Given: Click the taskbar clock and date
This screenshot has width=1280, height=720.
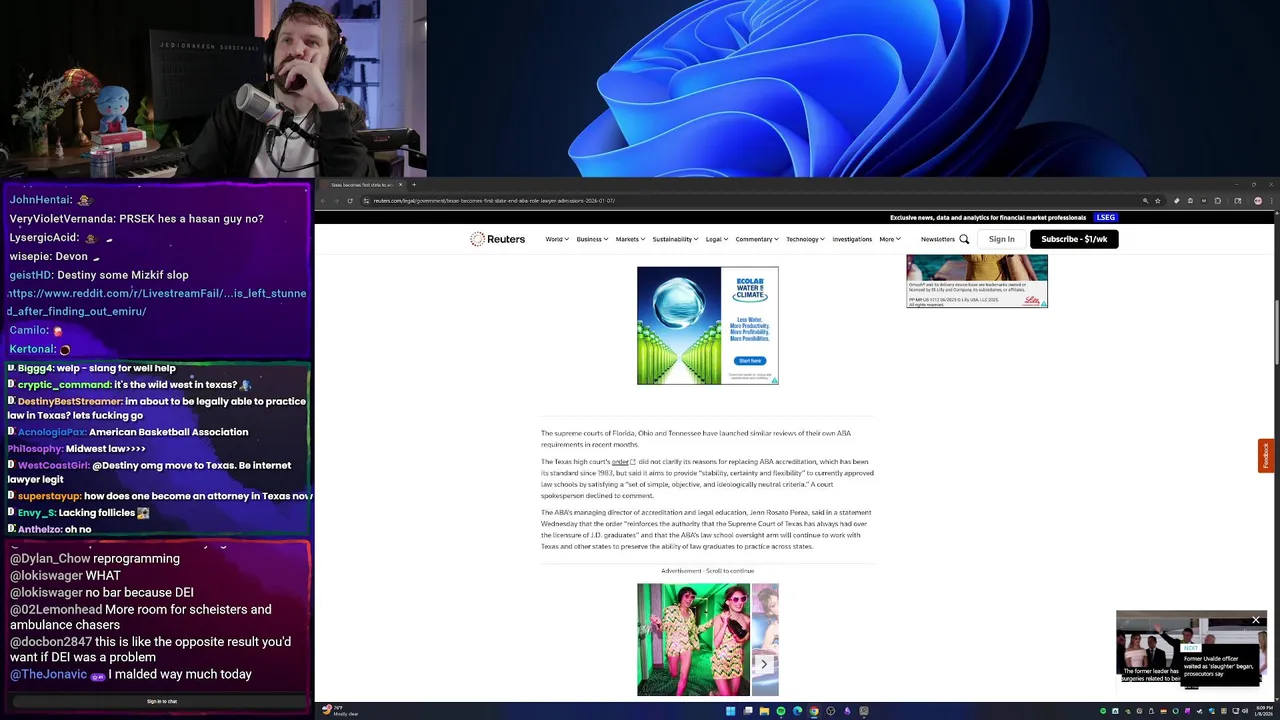Looking at the screenshot, I should 1265,711.
